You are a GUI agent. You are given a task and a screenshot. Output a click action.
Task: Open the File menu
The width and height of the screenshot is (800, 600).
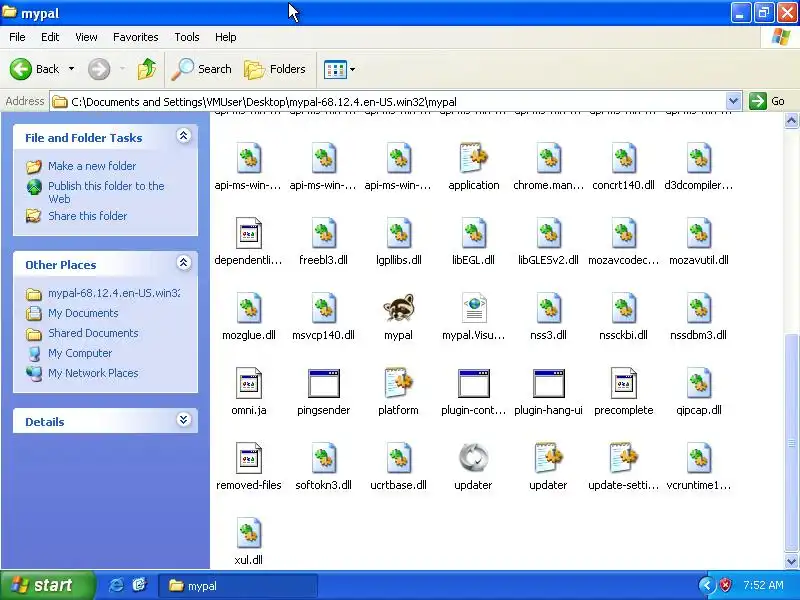pyautogui.click(x=17, y=37)
